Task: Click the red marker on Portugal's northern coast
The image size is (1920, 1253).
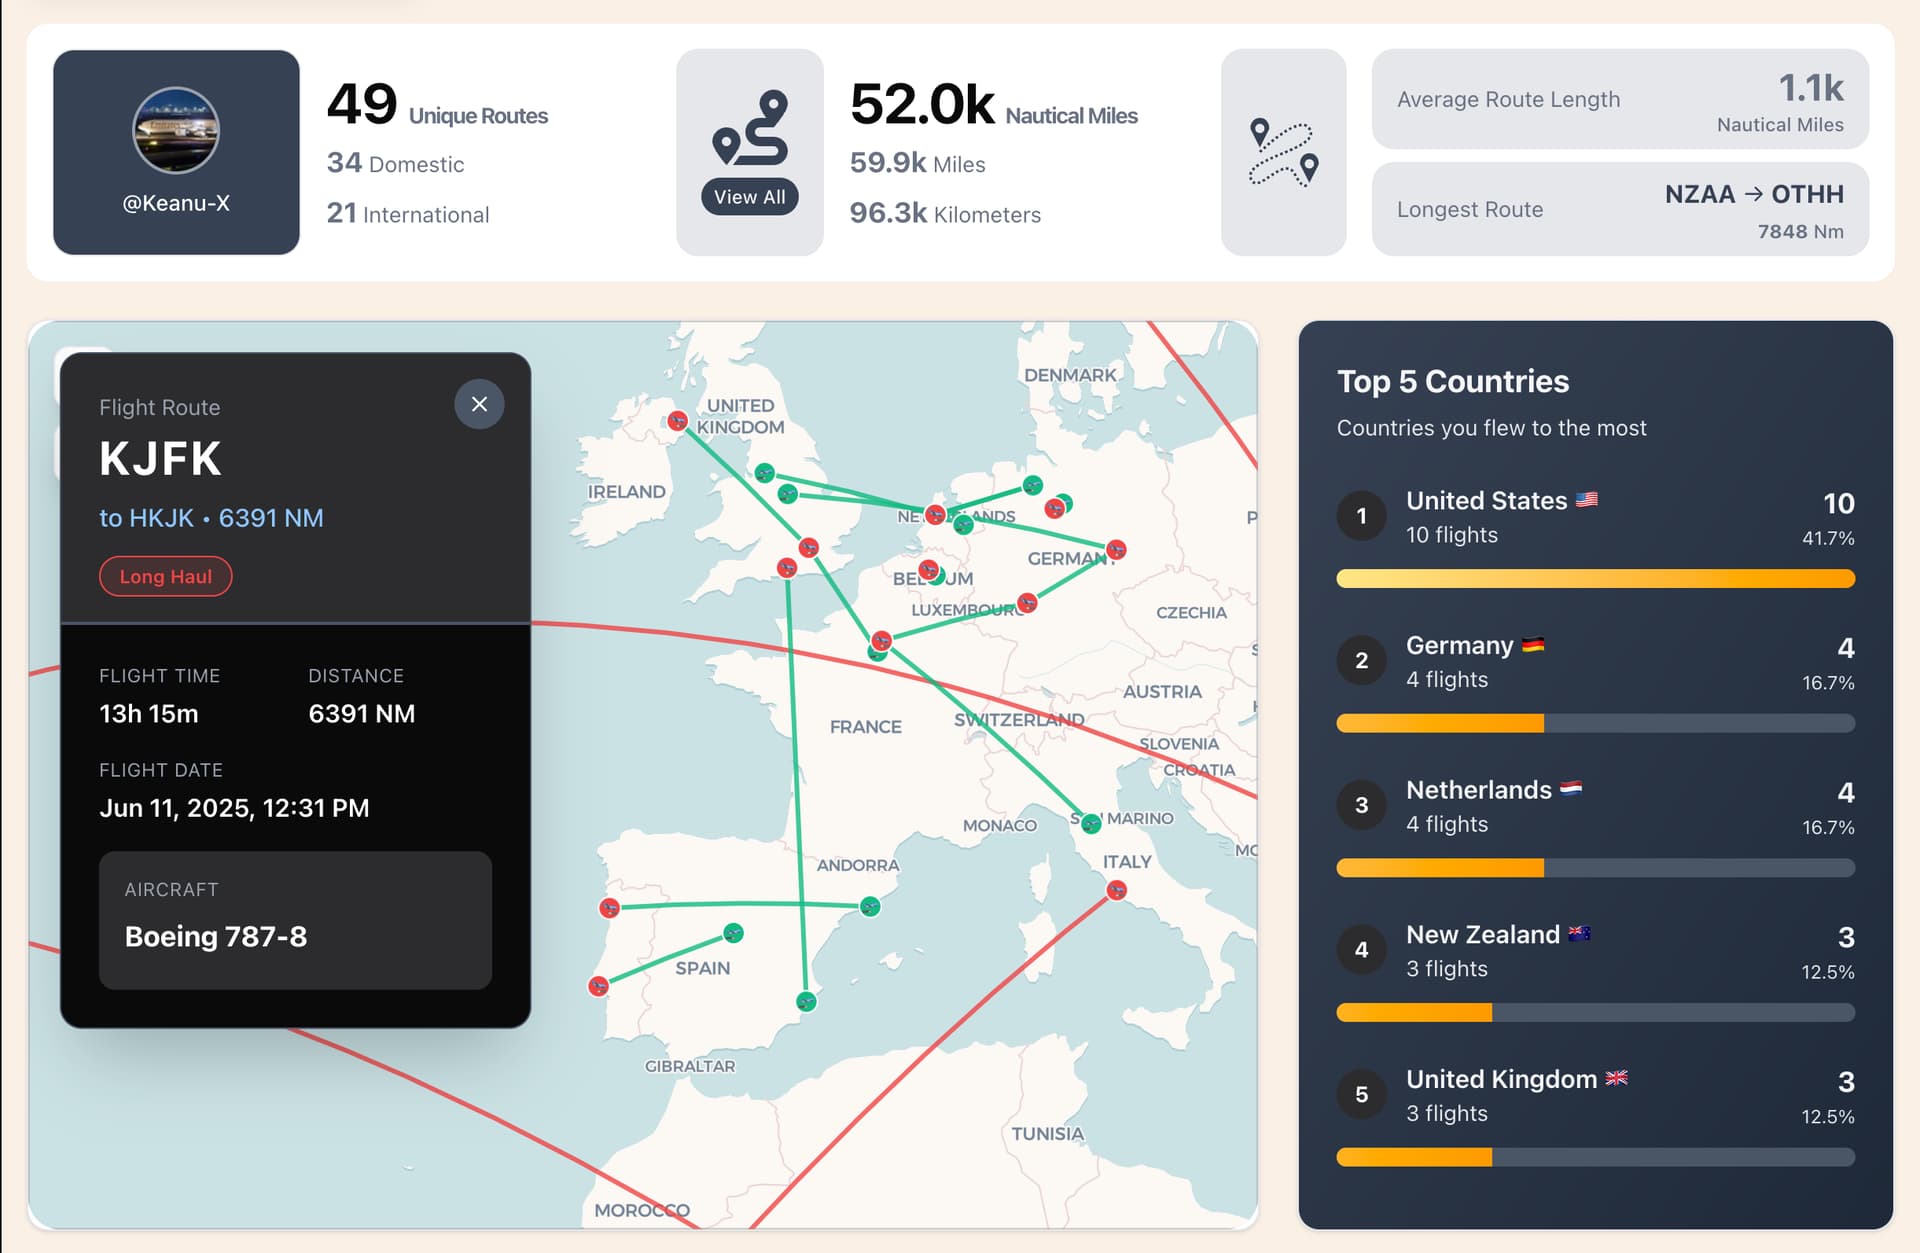Action: [609, 908]
